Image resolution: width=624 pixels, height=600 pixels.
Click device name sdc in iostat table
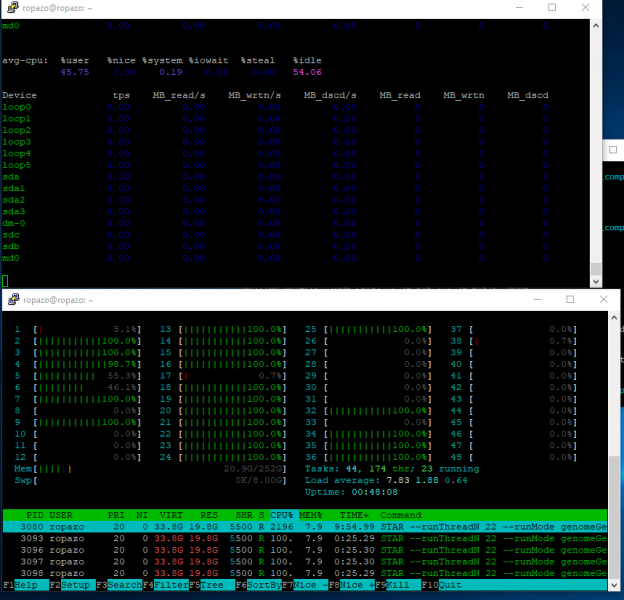click(x=11, y=235)
